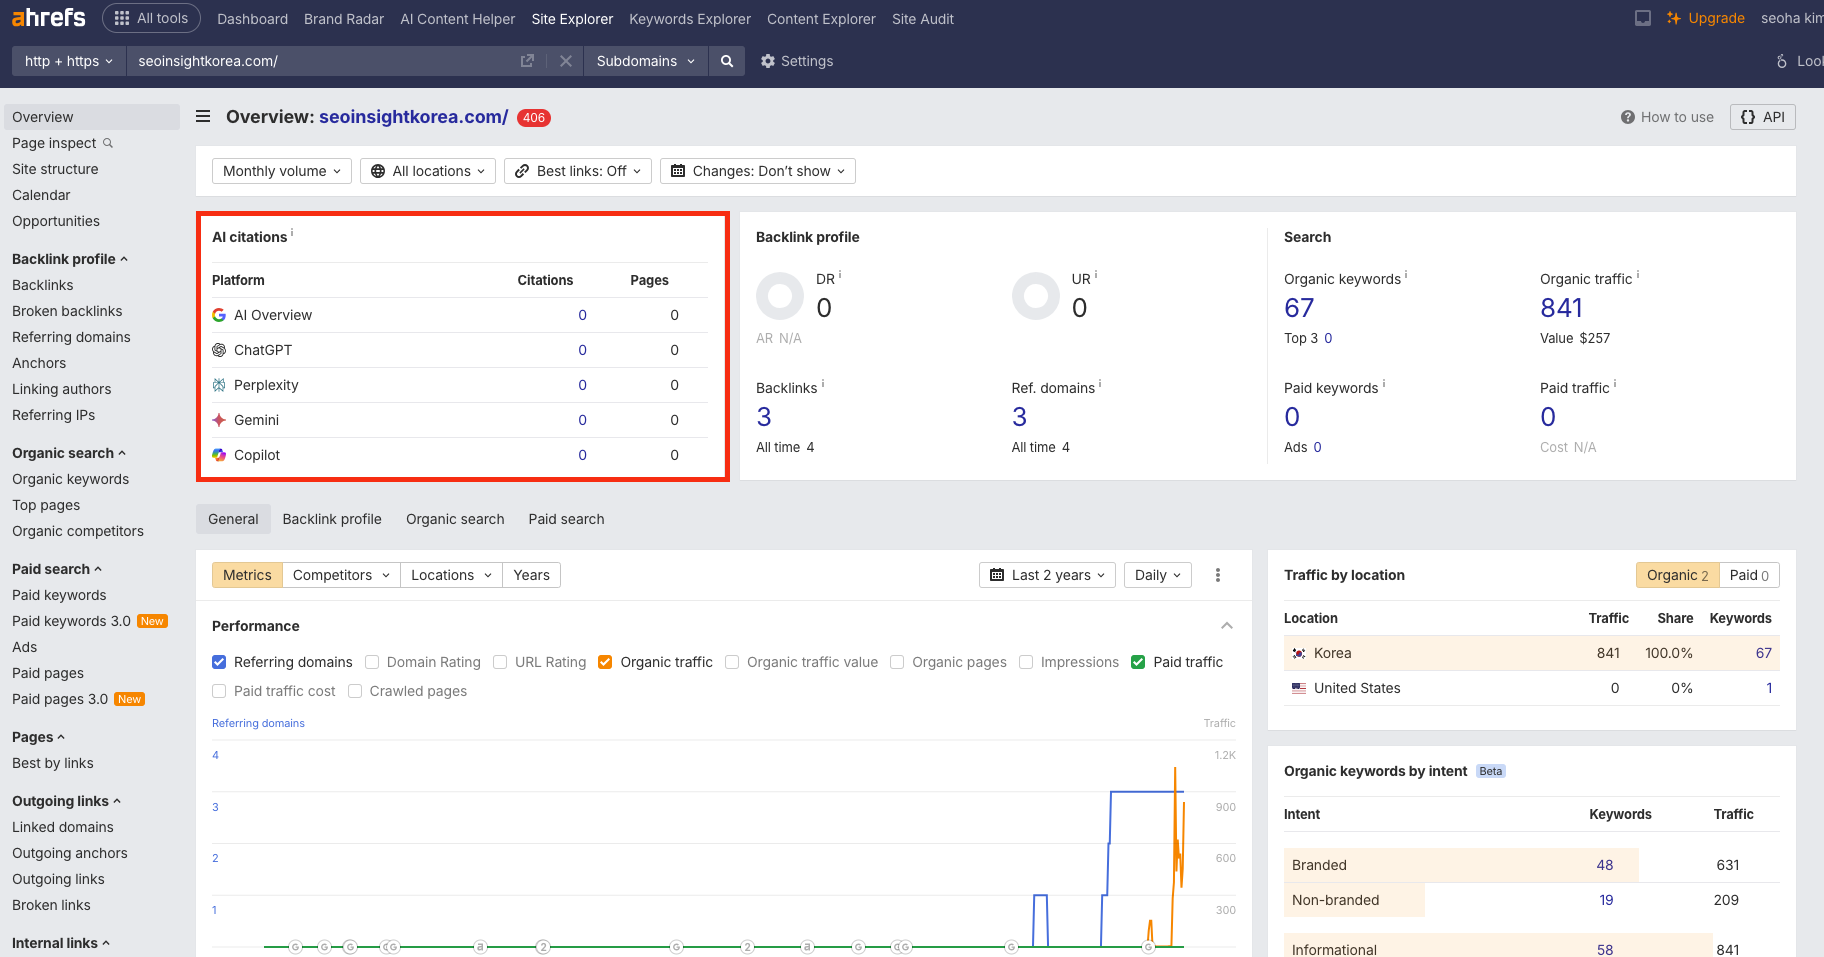
Task: Disable the Organic traffic checkbox
Action: pos(605,661)
